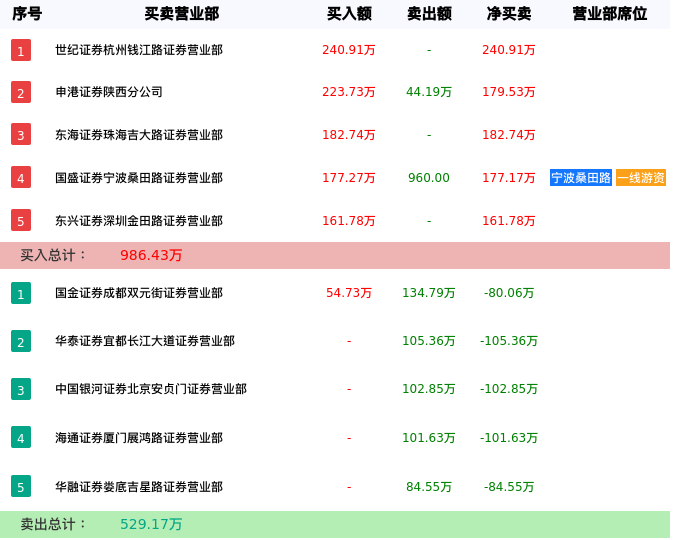Open 华融证券娄底吉星路证券营业部

(x=139, y=487)
